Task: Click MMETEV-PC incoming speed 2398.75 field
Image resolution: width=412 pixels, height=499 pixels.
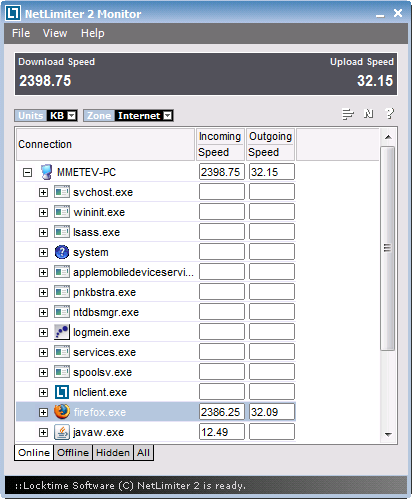Action: [x=222, y=172]
